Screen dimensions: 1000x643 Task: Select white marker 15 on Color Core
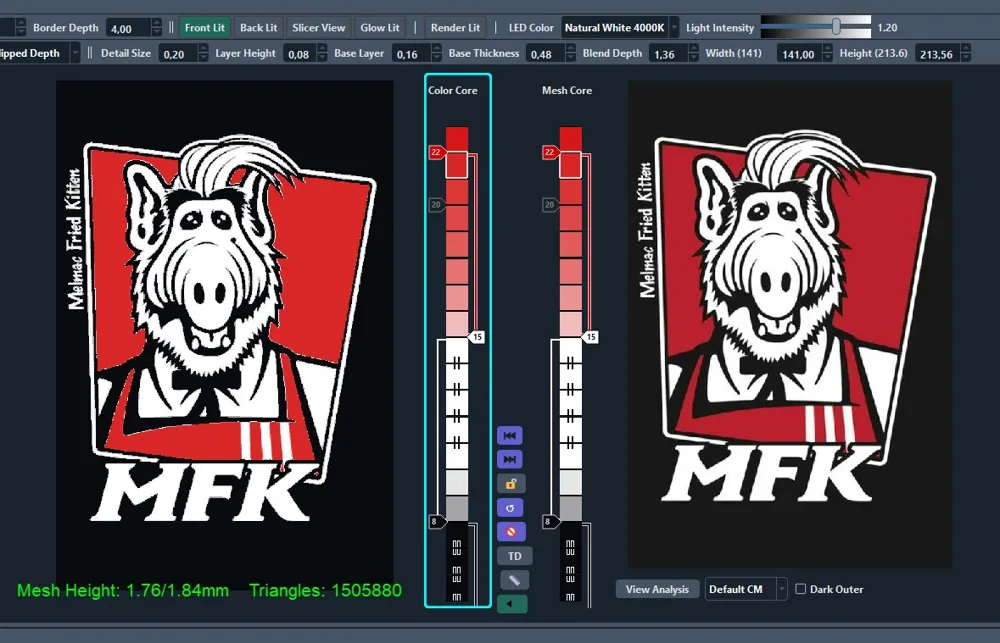point(476,337)
